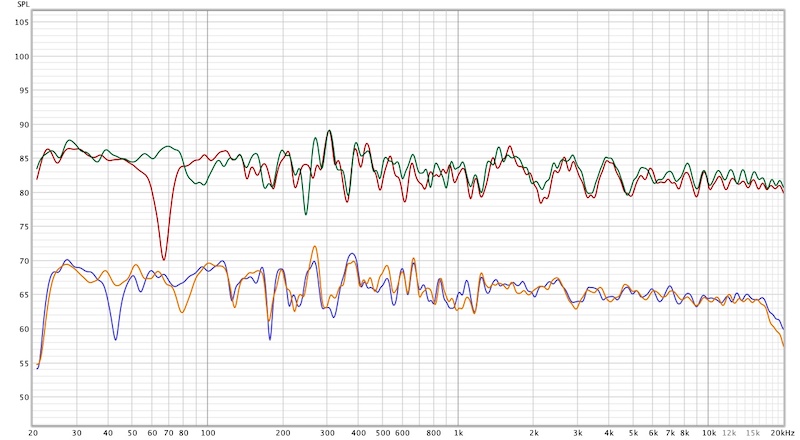Select the greyed 12k frequency axis label
Image resolution: width=800 pixels, height=440 pixels.
729,433
